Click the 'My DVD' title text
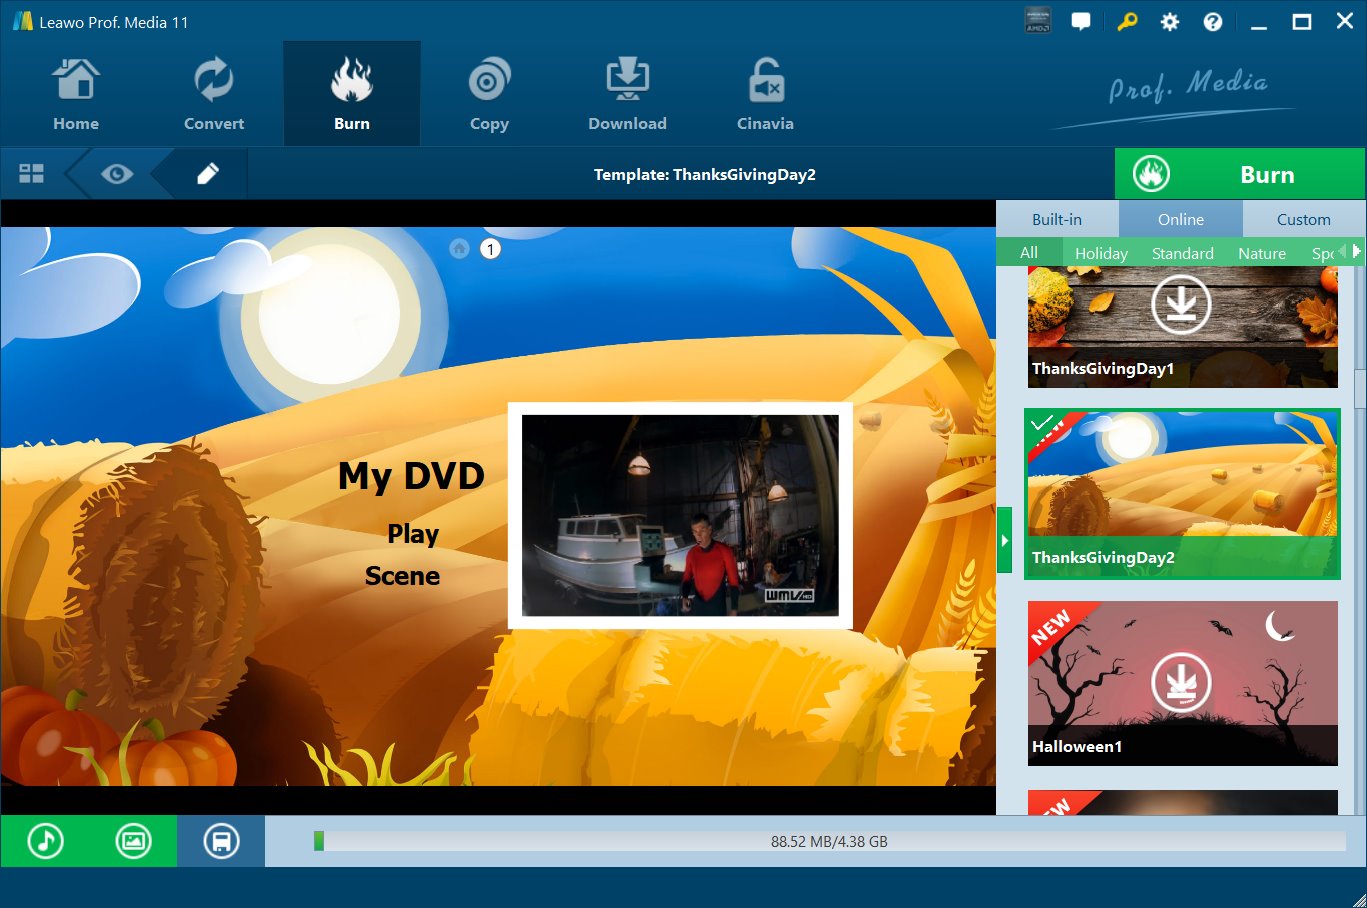The image size is (1367, 908). (x=411, y=476)
